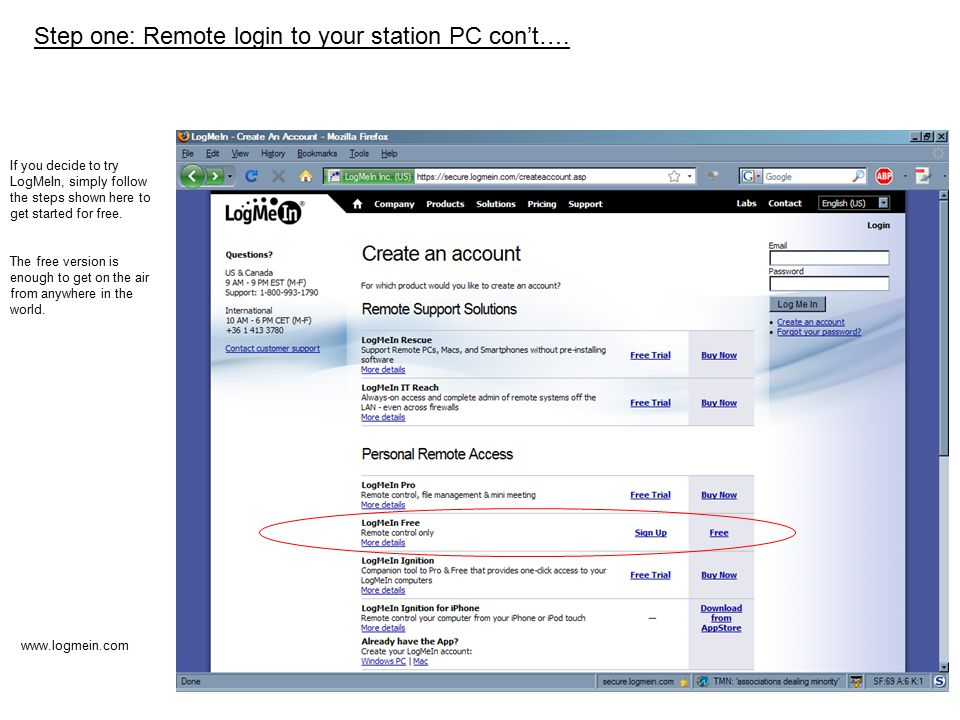Viewport: 960px width, 720px height.
Task: Select Products in the site navigation
Action: coord(445,204)
